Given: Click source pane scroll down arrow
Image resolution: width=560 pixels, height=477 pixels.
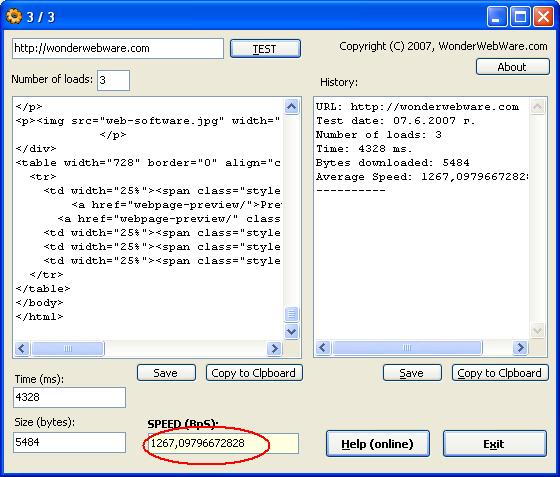Looking at the screenshot, I should click(291, 332).
